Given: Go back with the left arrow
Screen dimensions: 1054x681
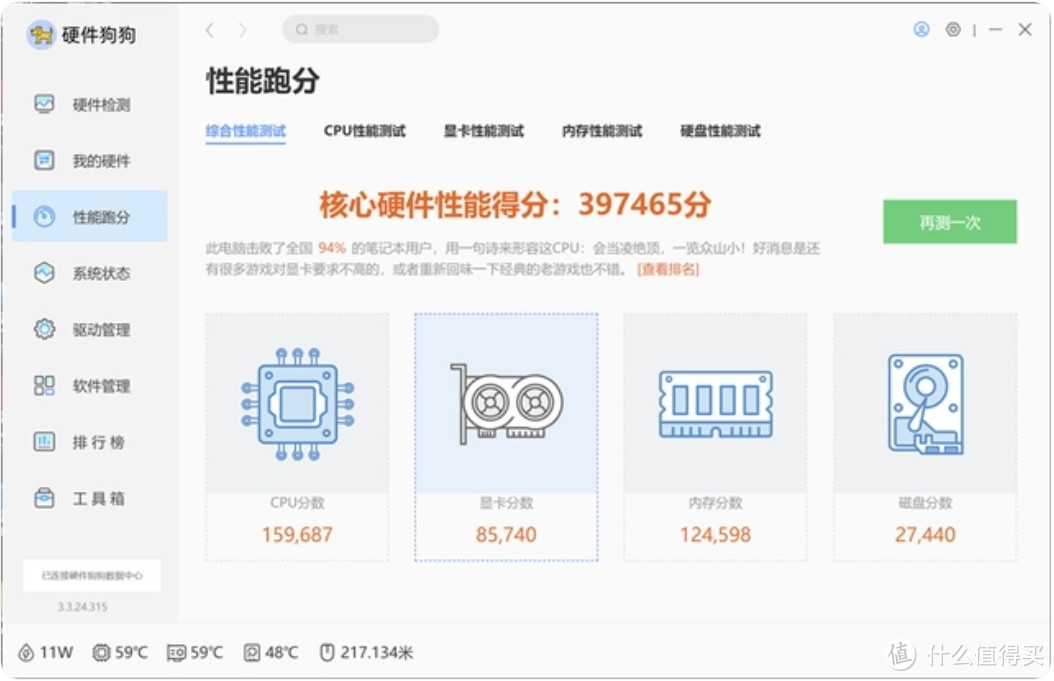Looking at the screenshot, I should [210, 30].
